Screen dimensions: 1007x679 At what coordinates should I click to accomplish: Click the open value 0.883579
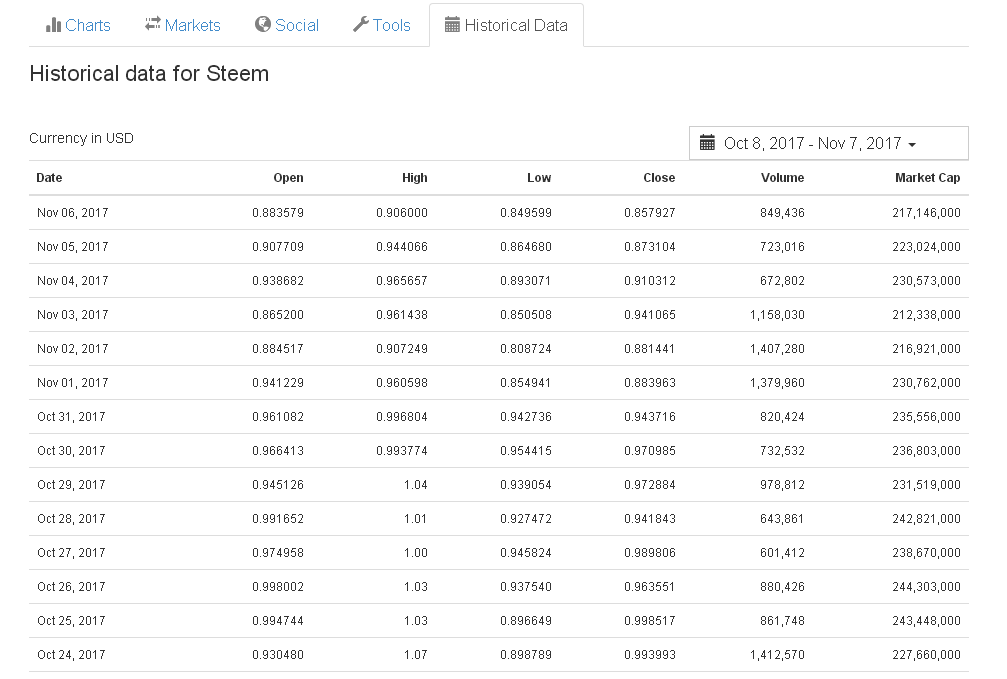tap(278, 213)
